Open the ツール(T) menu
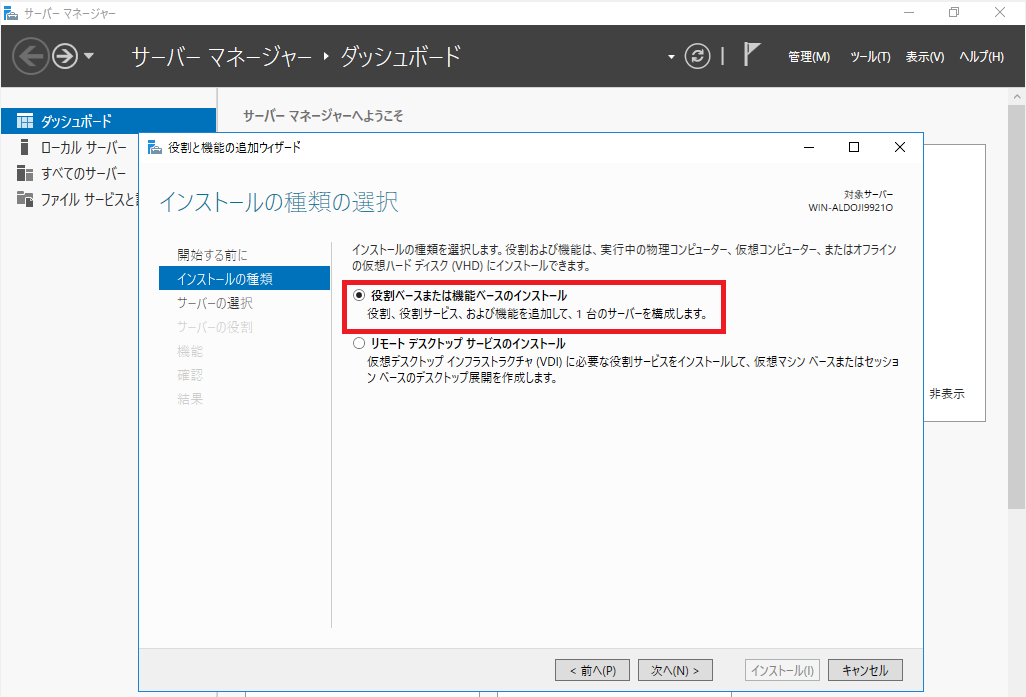 (870, 57)
